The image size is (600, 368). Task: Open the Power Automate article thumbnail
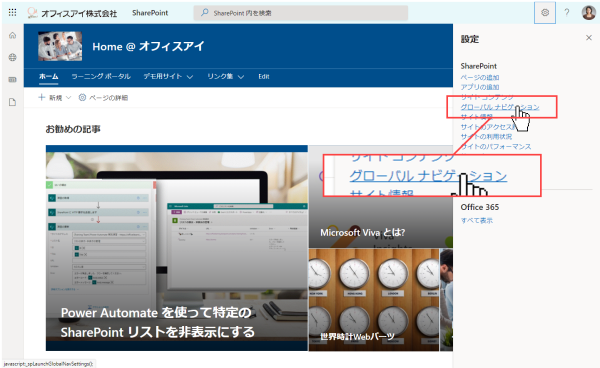(176, 248)
